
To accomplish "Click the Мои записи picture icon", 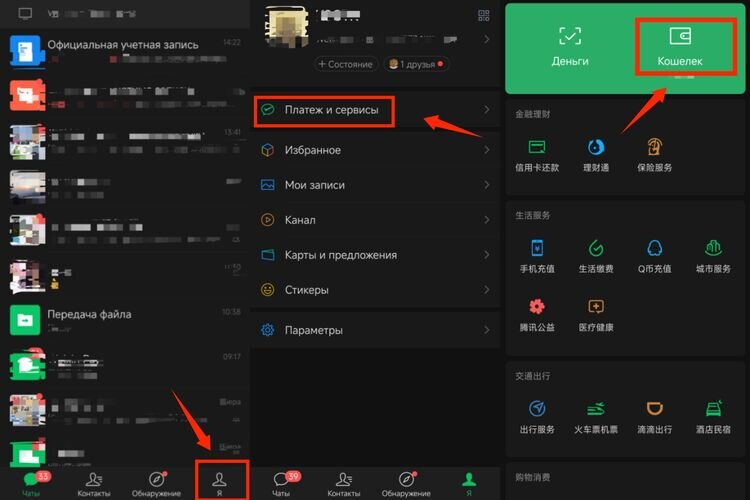I will tap(267, 185).
